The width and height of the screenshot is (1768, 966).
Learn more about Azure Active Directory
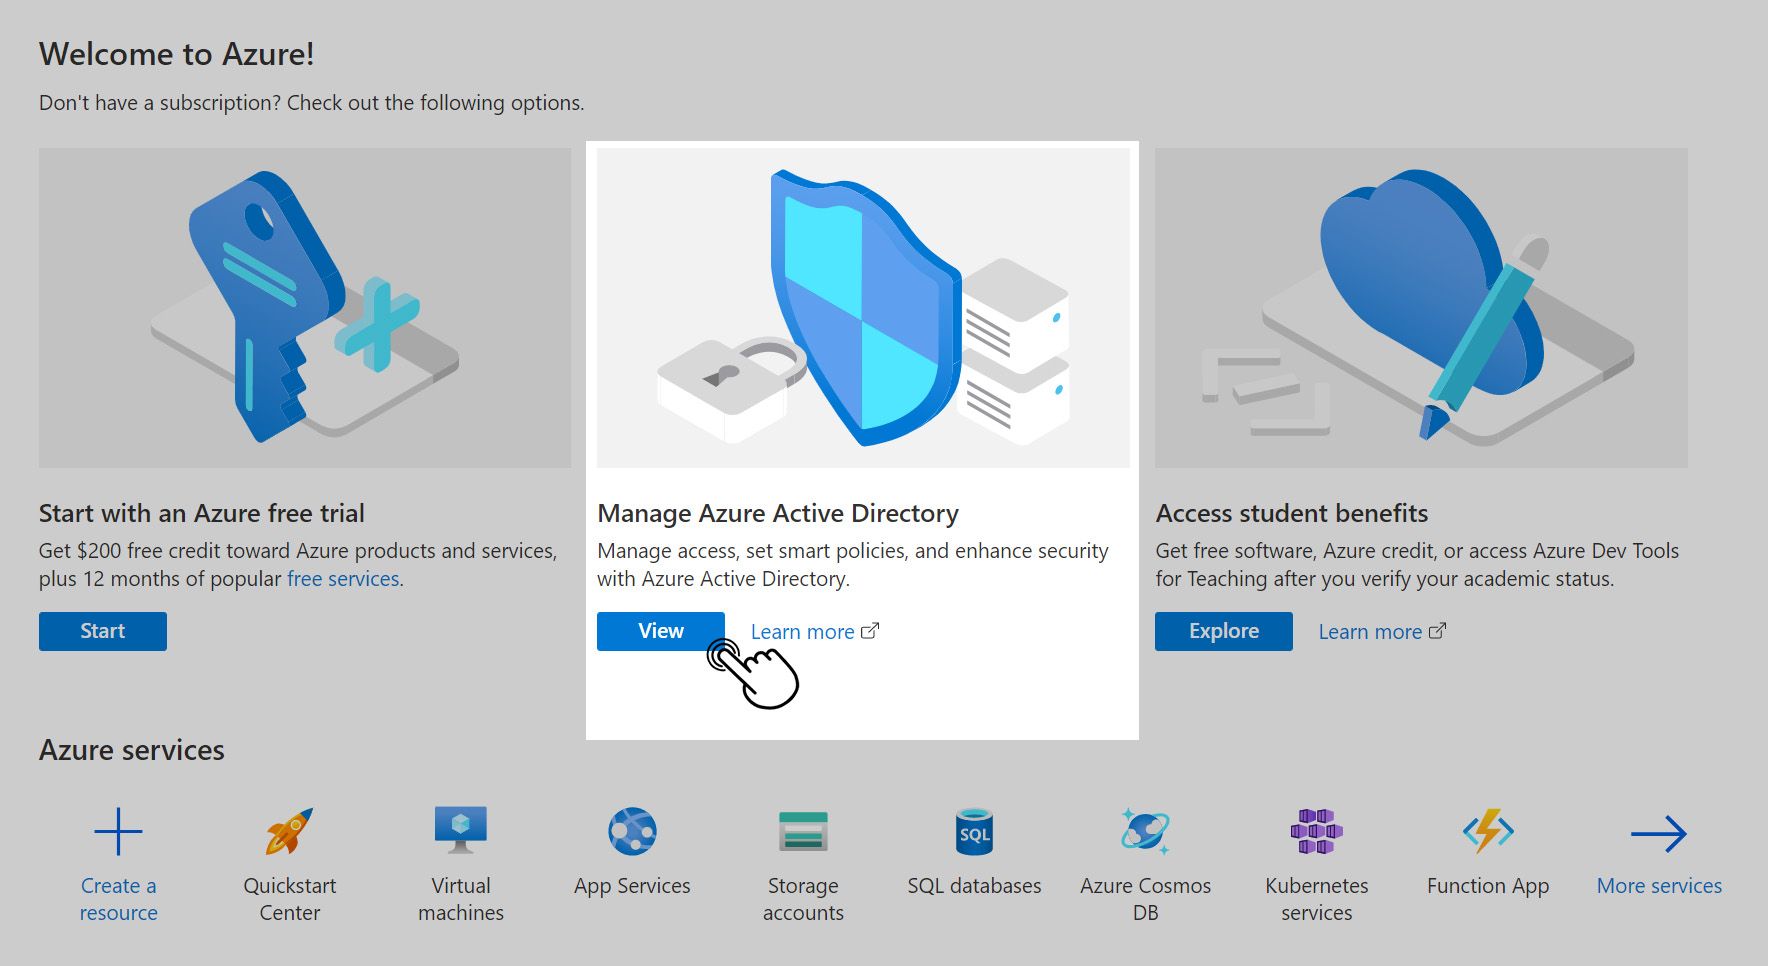click(804, 631)
